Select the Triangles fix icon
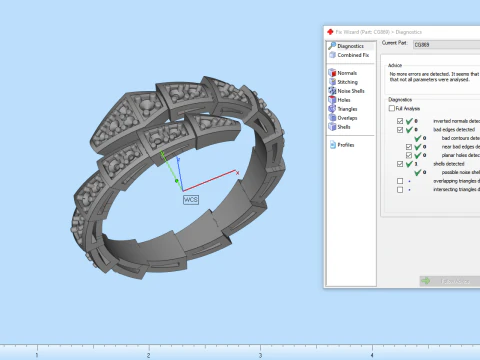The image size is (480, 360). pos(332,109)
